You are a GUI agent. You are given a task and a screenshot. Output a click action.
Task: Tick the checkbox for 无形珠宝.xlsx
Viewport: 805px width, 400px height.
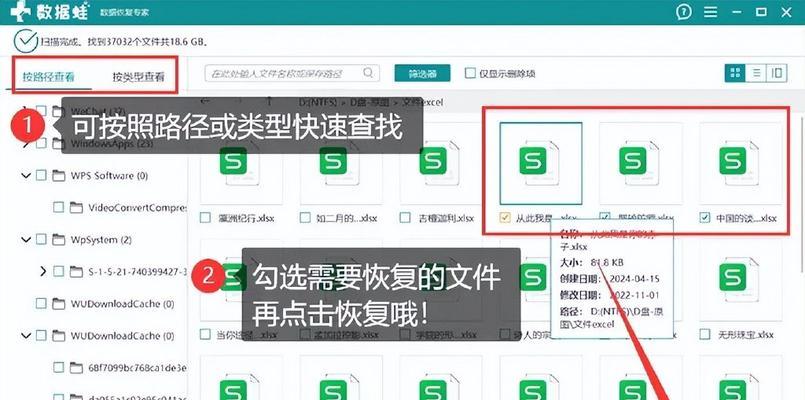click(x=705, y=335)
